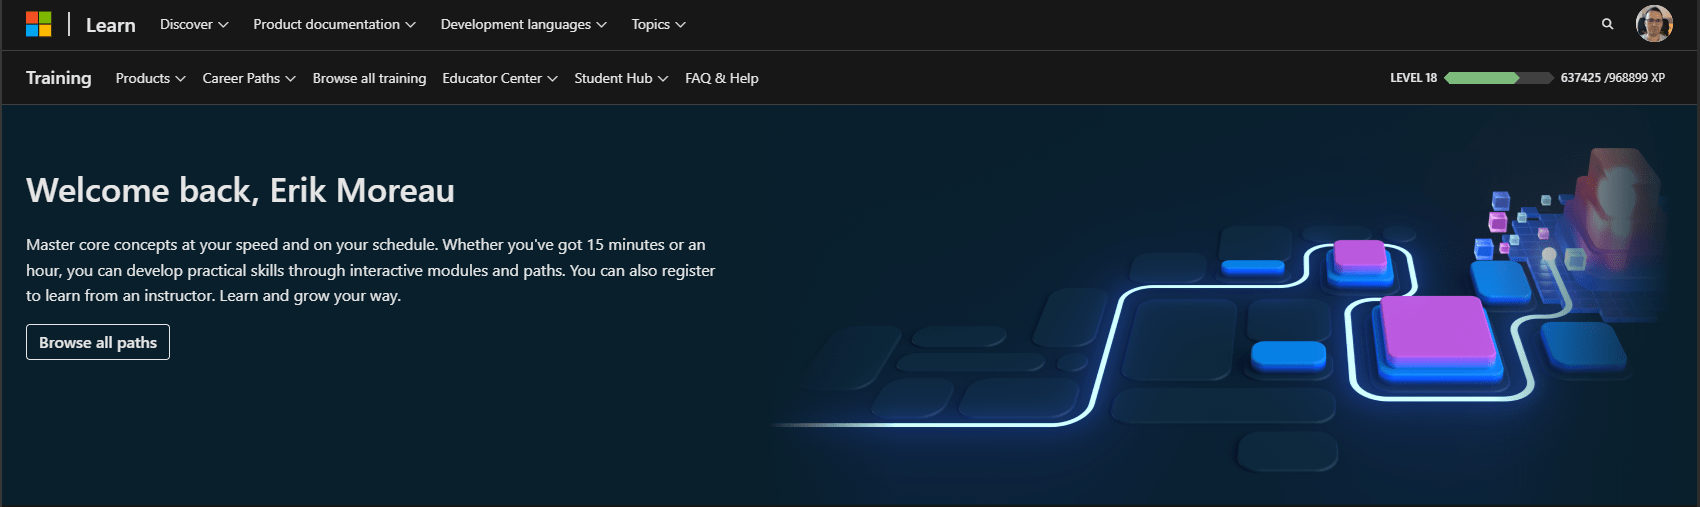Open the user profile avatar
This screenshot has width=1700, height=507.
[x=1654, y=24]
